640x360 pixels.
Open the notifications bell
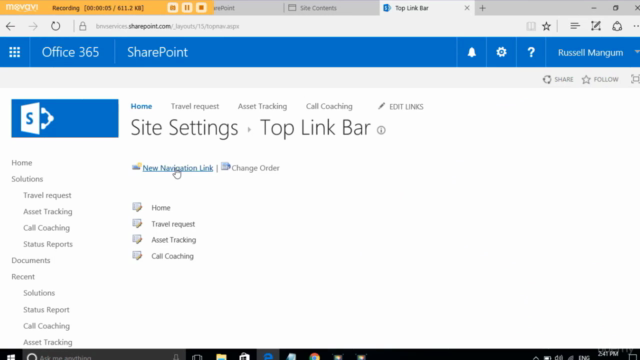click(472, 52)
